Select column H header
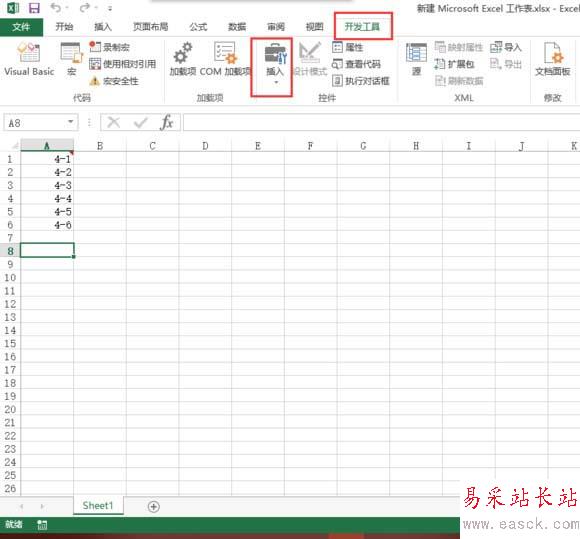 [x=416, y=146]
